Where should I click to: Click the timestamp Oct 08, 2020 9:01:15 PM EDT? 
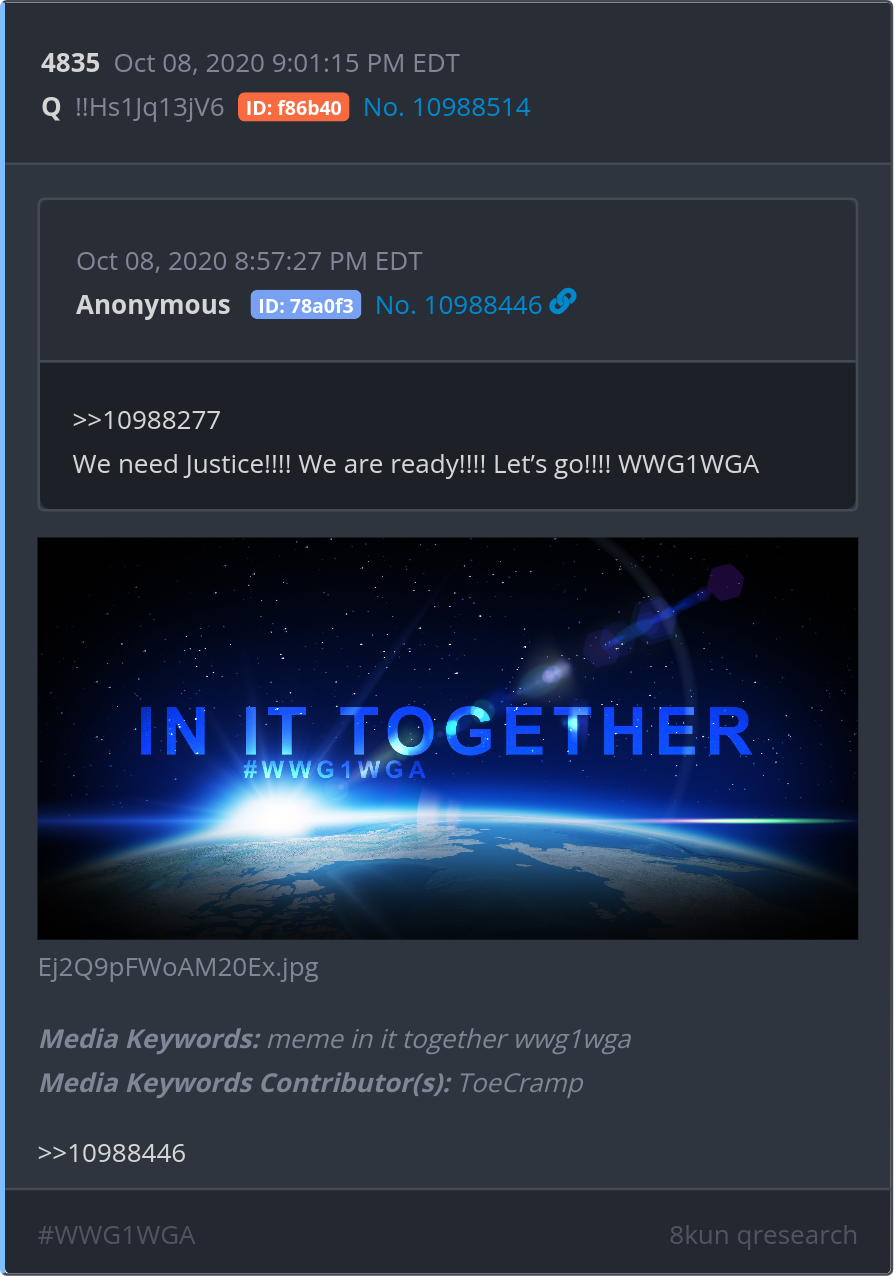(x=287, y=63)
